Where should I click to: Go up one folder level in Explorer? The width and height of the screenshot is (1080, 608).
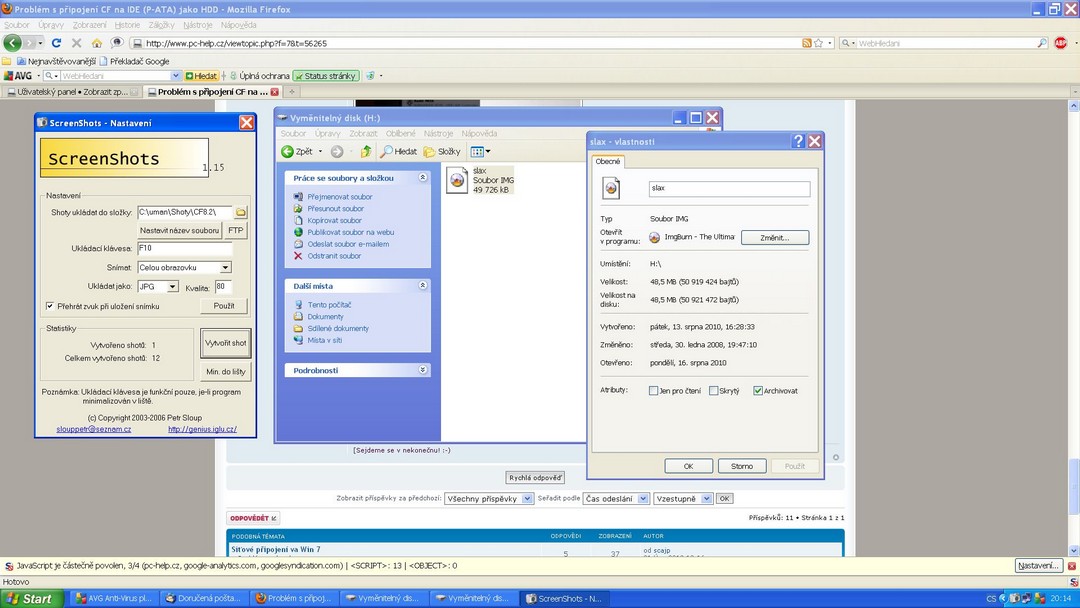(x=366, y=151)
